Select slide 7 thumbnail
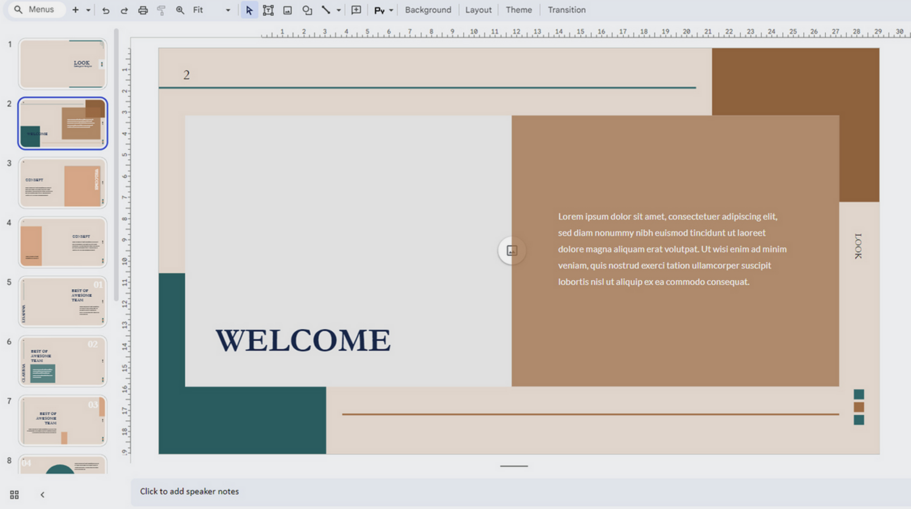Viewport: 911px width, 509px height. pyautogui.click(x=63, y=421)
